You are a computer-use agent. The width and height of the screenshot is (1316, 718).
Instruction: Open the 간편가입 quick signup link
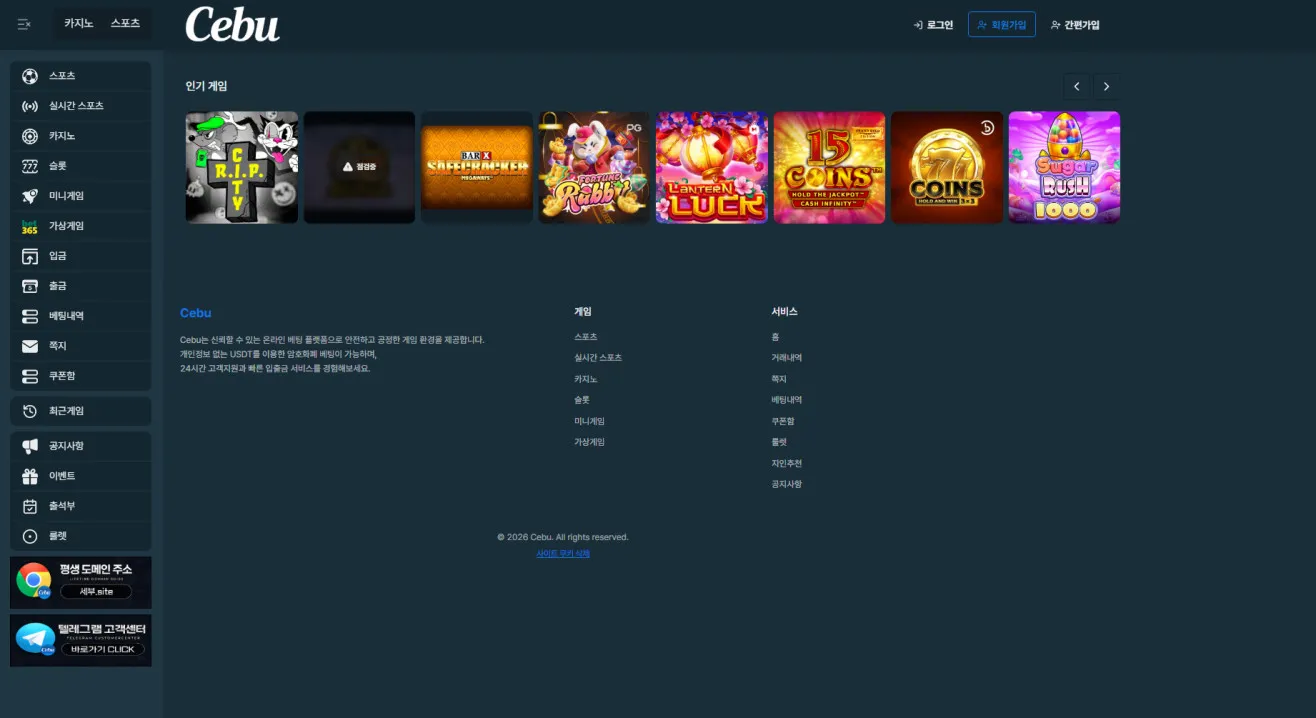pos(1075,25)
